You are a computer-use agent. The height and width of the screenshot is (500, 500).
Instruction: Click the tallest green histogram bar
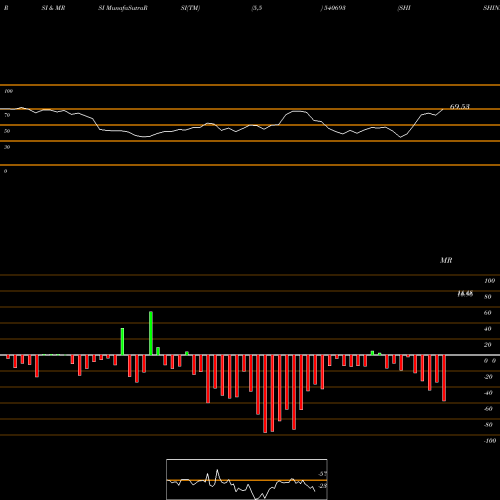tap(151, 333)
